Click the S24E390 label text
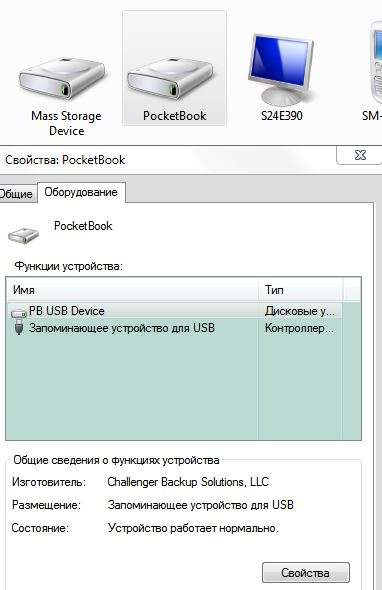This screenshot has width=382, height=590. coord(282,116)
